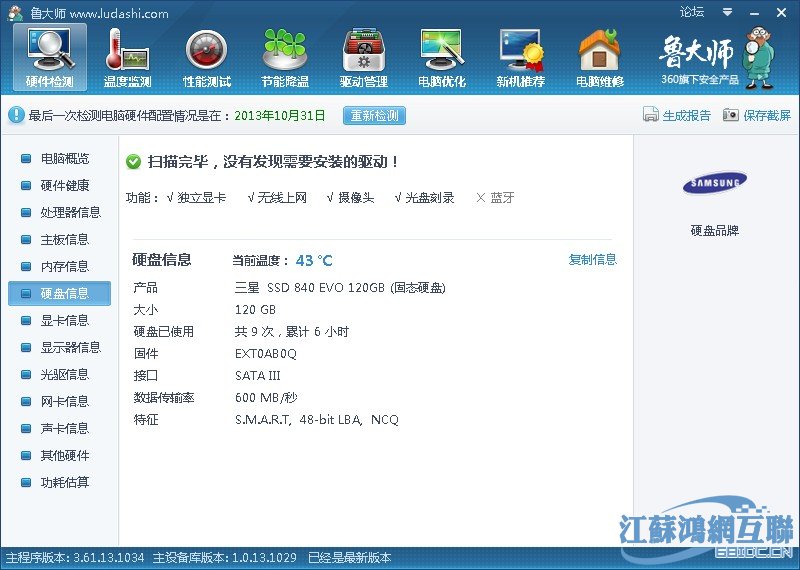
Task: Click the 已经是最新版本 status text
Action: click(349, 558)
